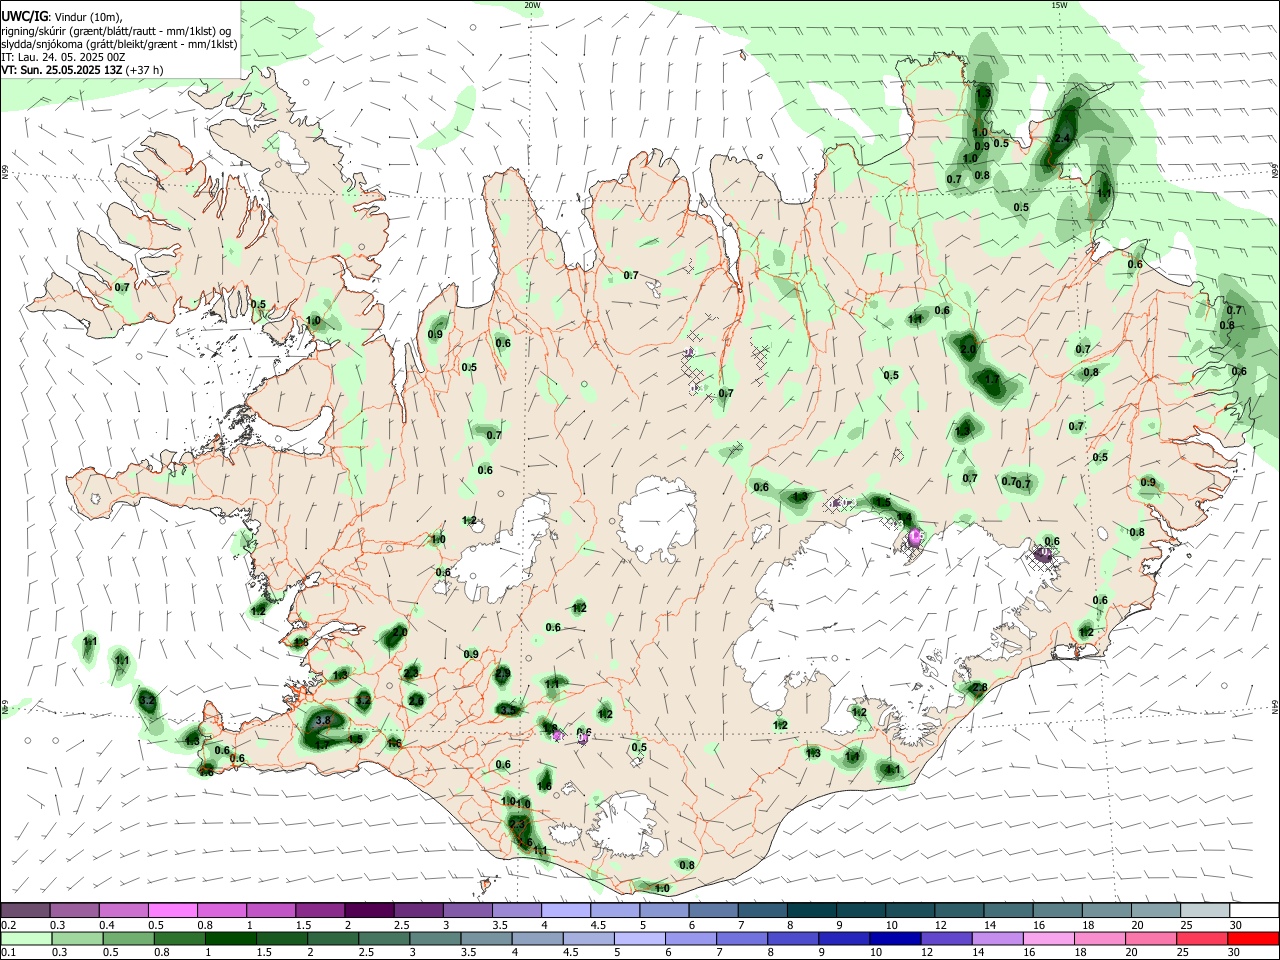The height and width of the screenshot is (960, 1280).
Task: Pick snow legend swatch between 12 and 14
Action: point(960,911)
